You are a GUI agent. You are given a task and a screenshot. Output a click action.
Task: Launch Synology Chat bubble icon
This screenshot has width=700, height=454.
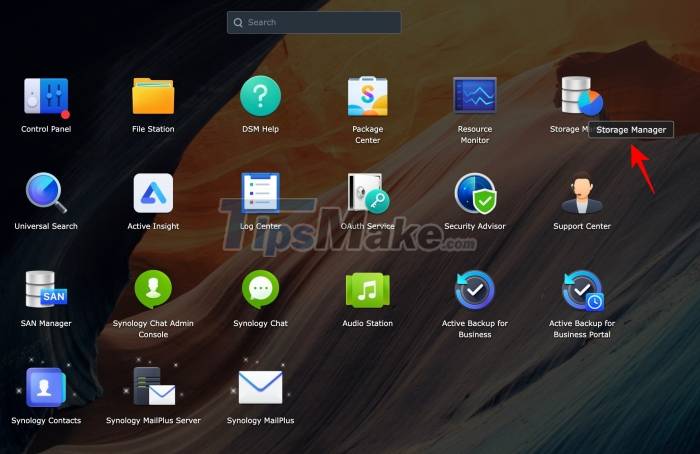tap(260, 289)
